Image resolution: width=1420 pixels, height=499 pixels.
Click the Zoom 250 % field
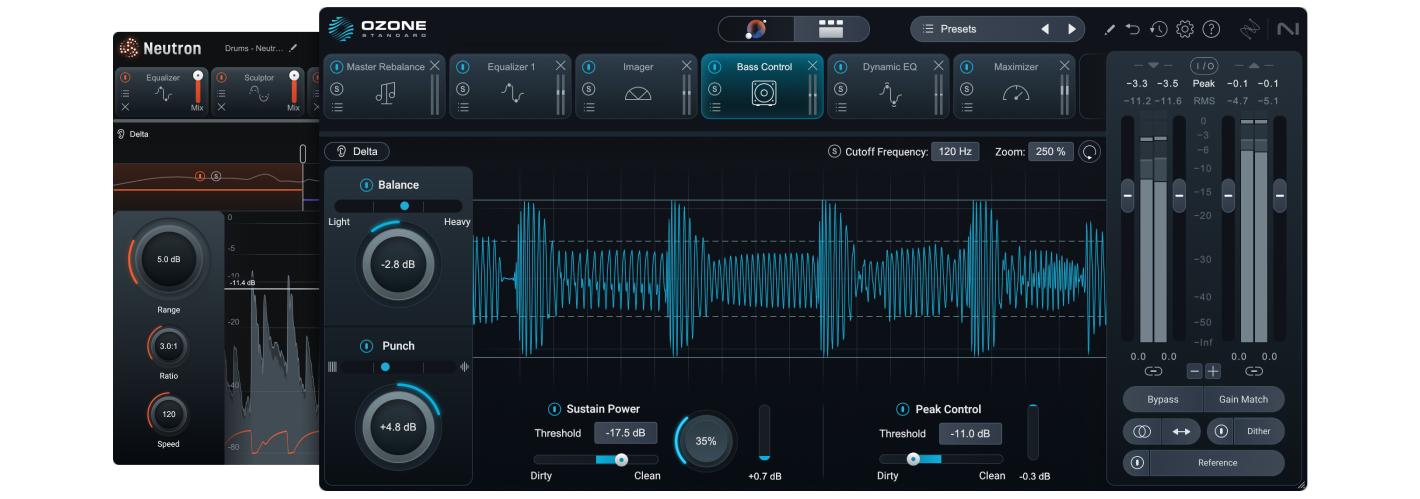click(x=1050, y=152)
